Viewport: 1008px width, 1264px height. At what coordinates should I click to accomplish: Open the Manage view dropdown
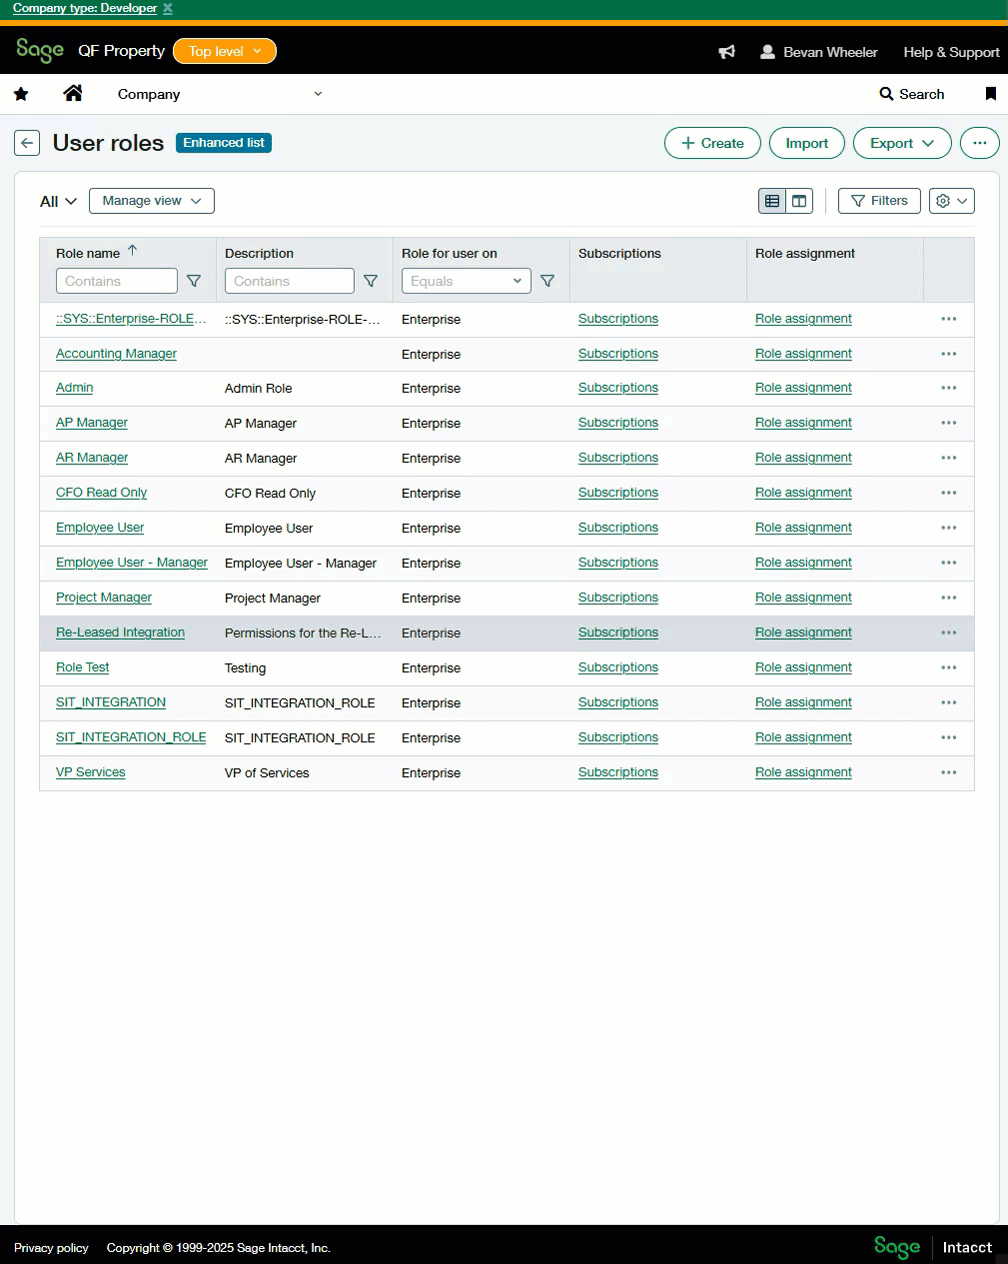click(152, 201)
